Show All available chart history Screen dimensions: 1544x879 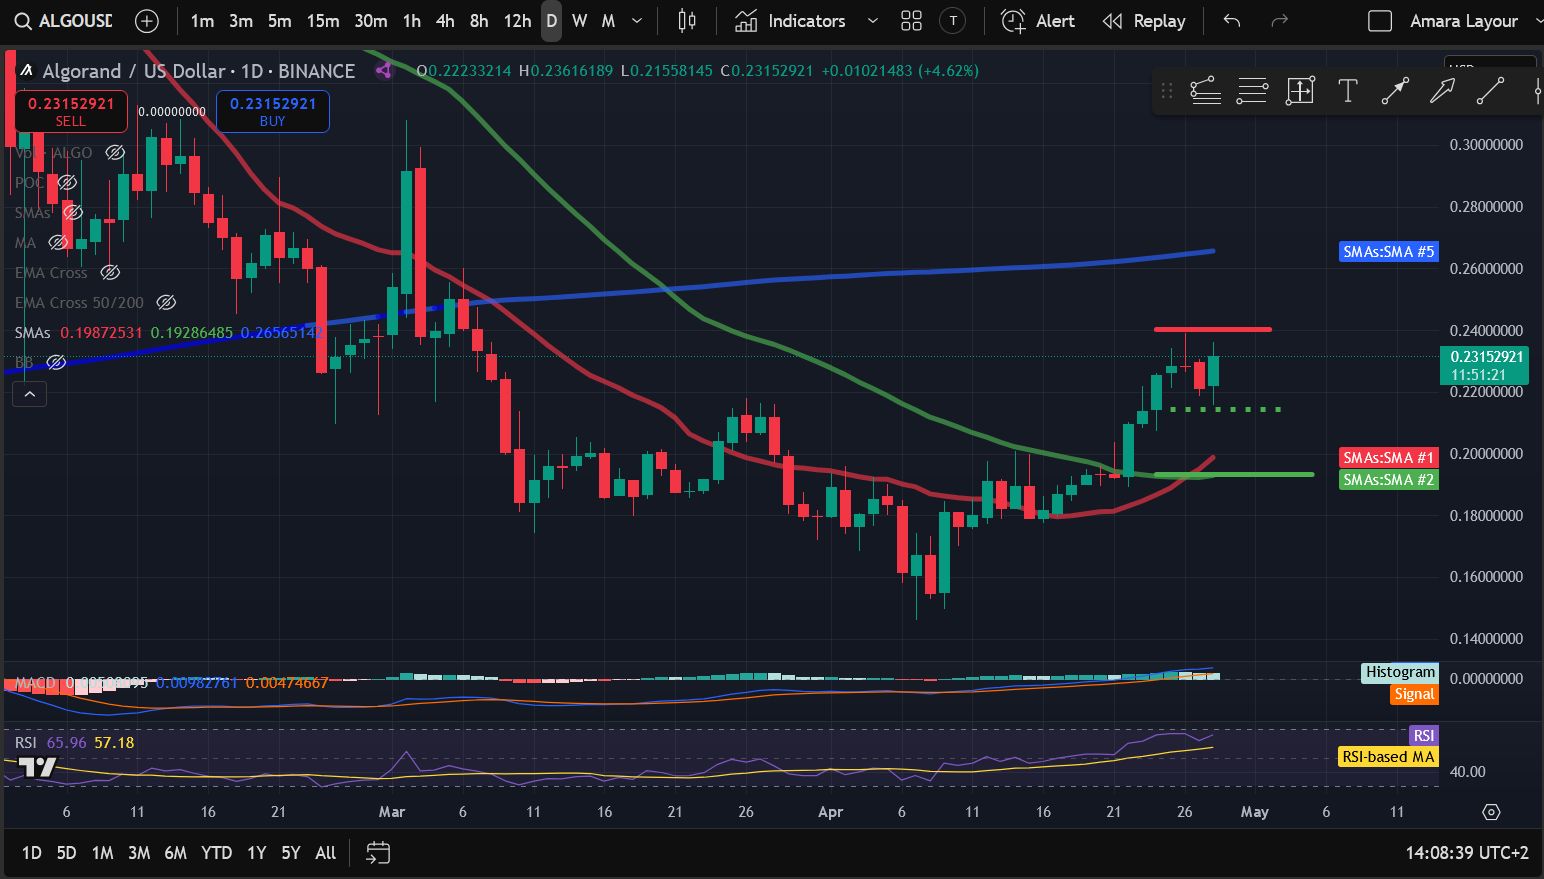(325, 853)
